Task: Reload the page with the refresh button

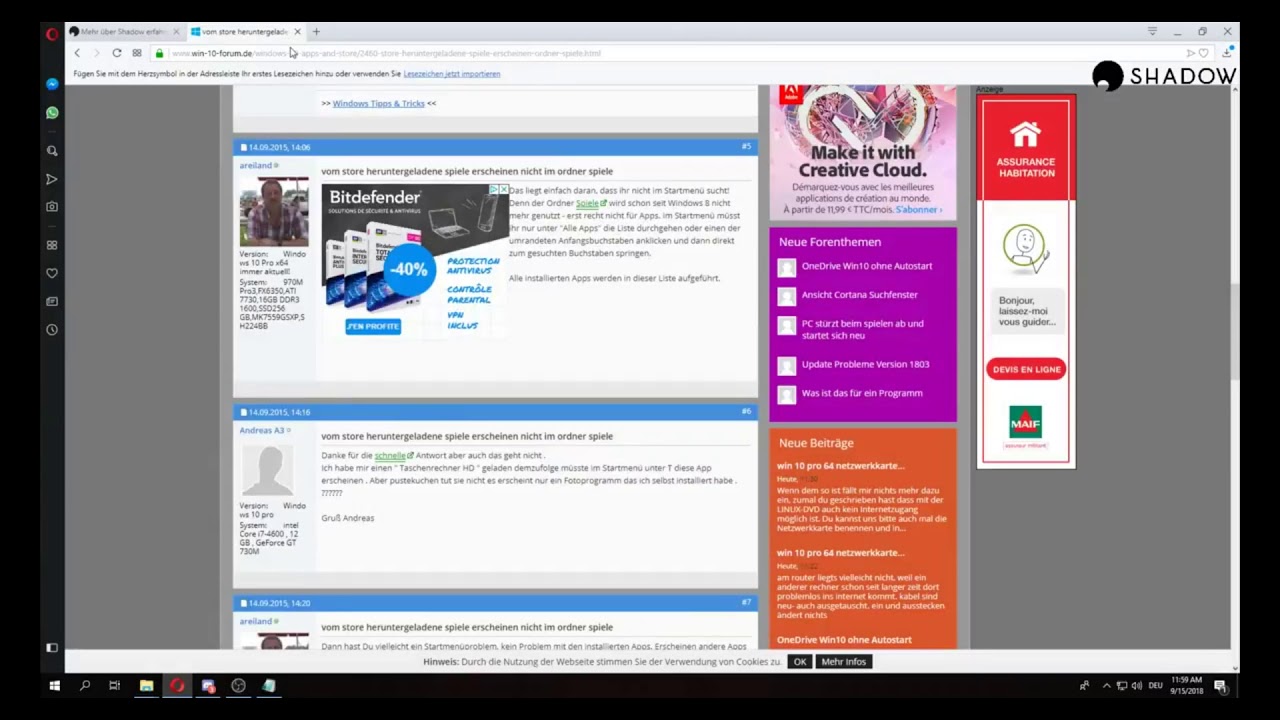Action: pos(116,53)
